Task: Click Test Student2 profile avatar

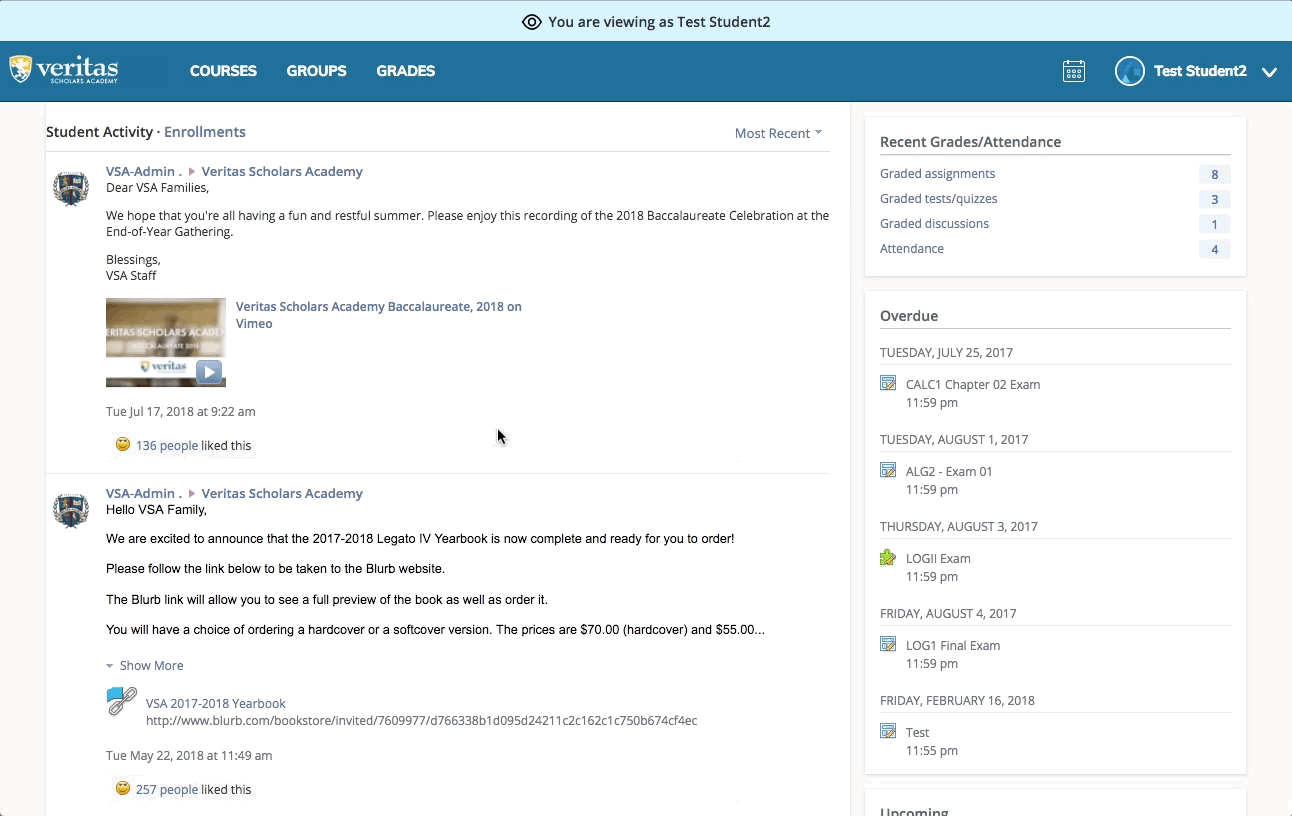Action: (1130, 71)
